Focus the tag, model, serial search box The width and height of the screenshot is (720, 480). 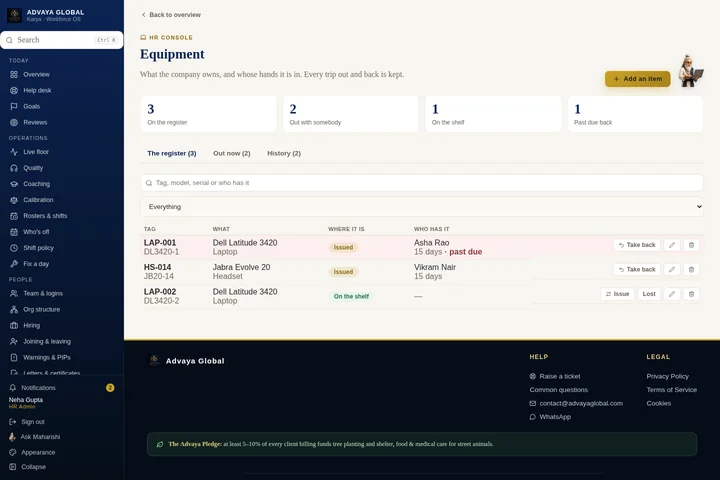tap(422, 183)
